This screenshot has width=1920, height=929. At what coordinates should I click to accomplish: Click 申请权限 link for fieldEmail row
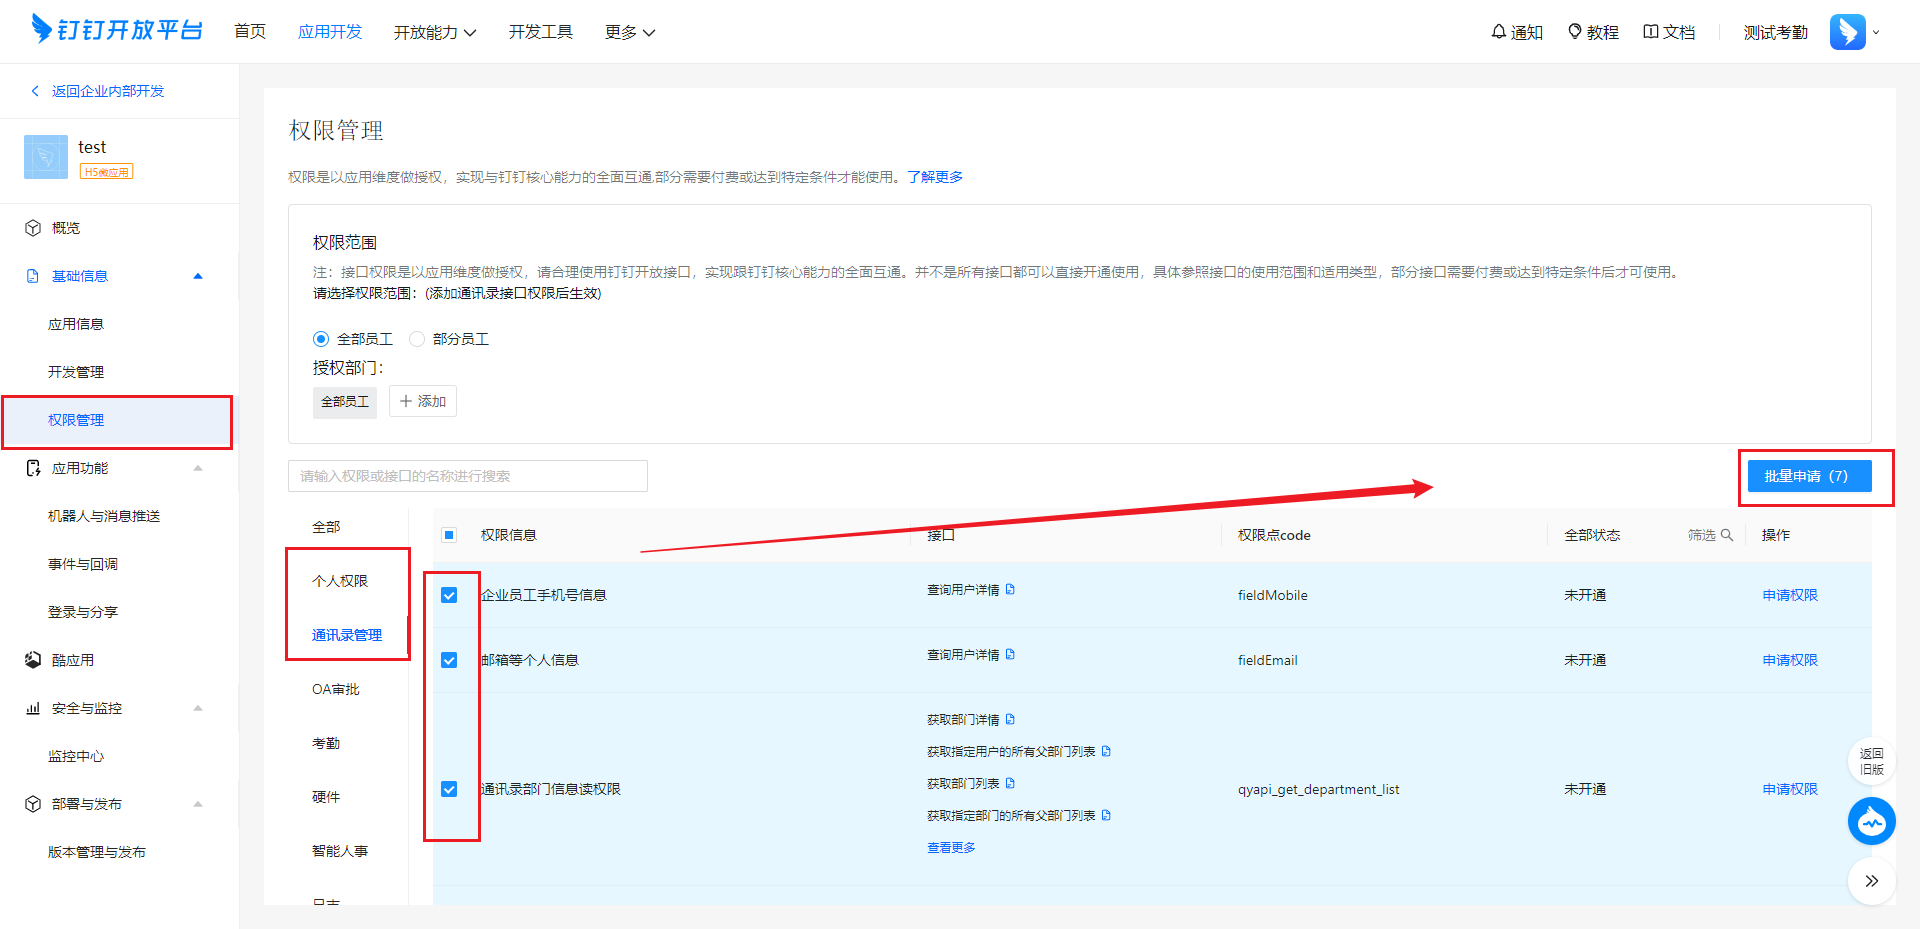1789,660
